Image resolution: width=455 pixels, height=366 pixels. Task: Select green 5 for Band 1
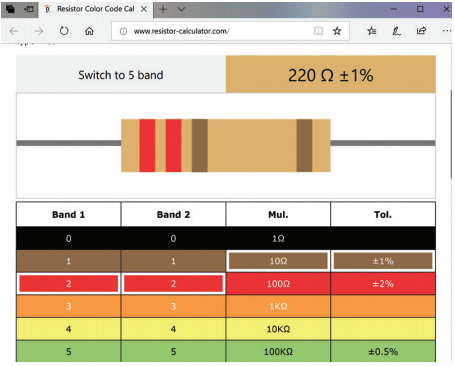pos(69,351)
